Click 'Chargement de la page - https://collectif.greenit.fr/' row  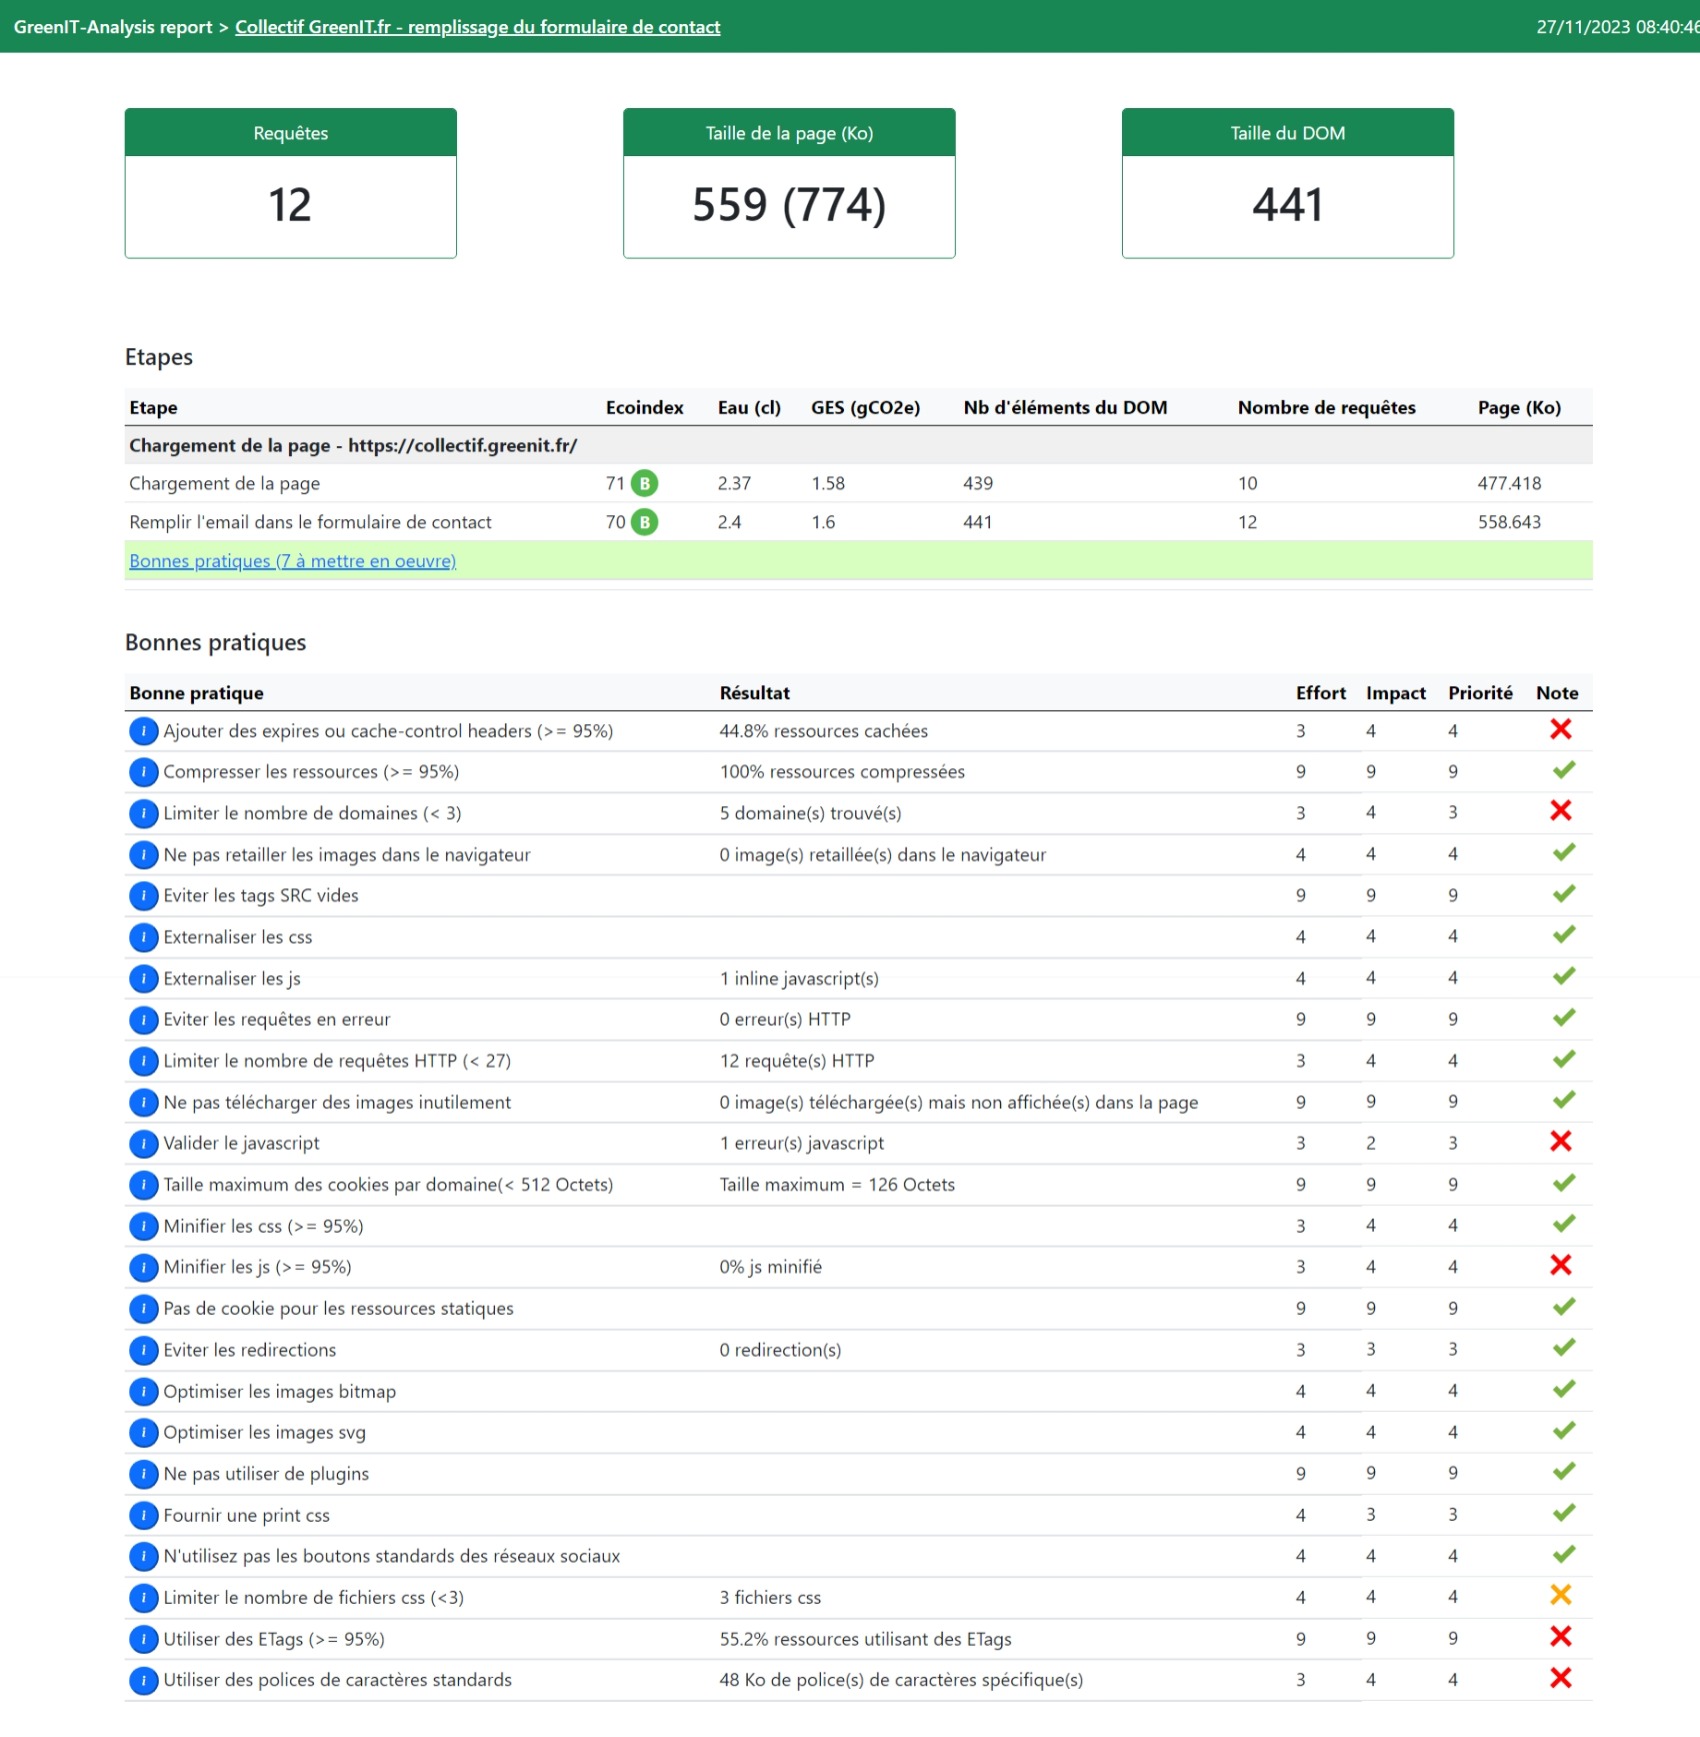click(858, 445)
